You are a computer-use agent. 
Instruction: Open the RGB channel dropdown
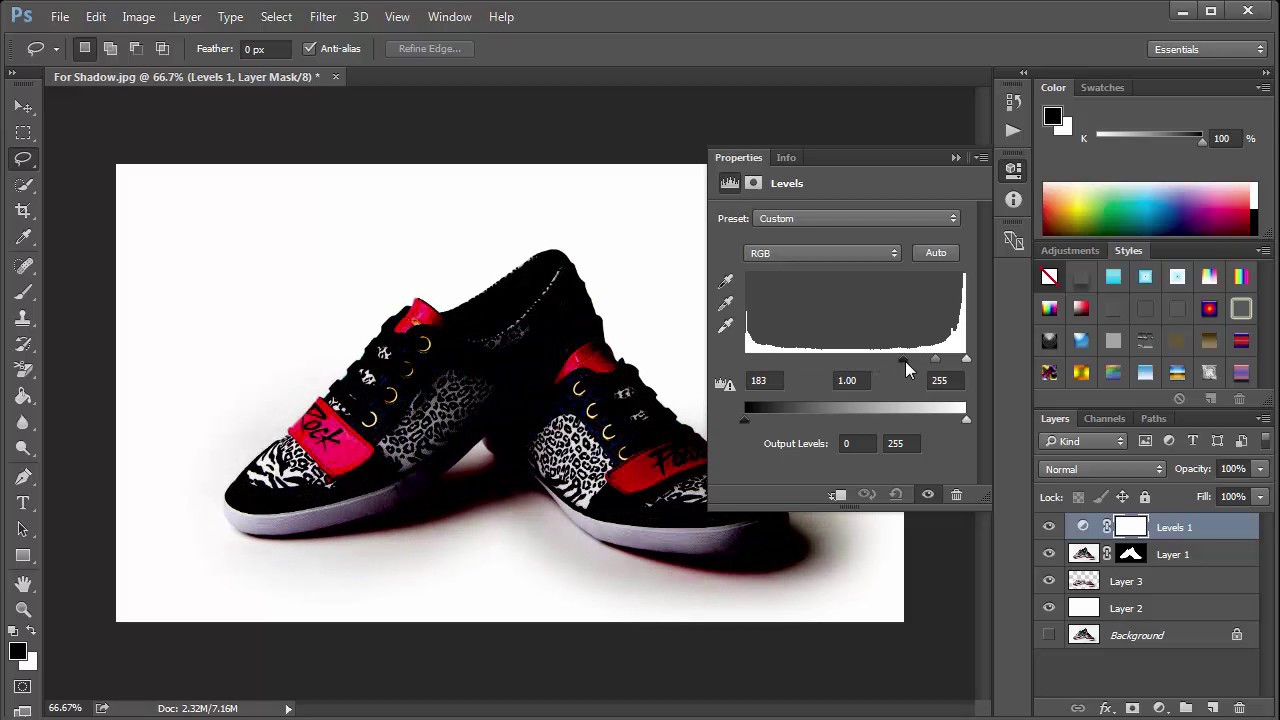822,253
